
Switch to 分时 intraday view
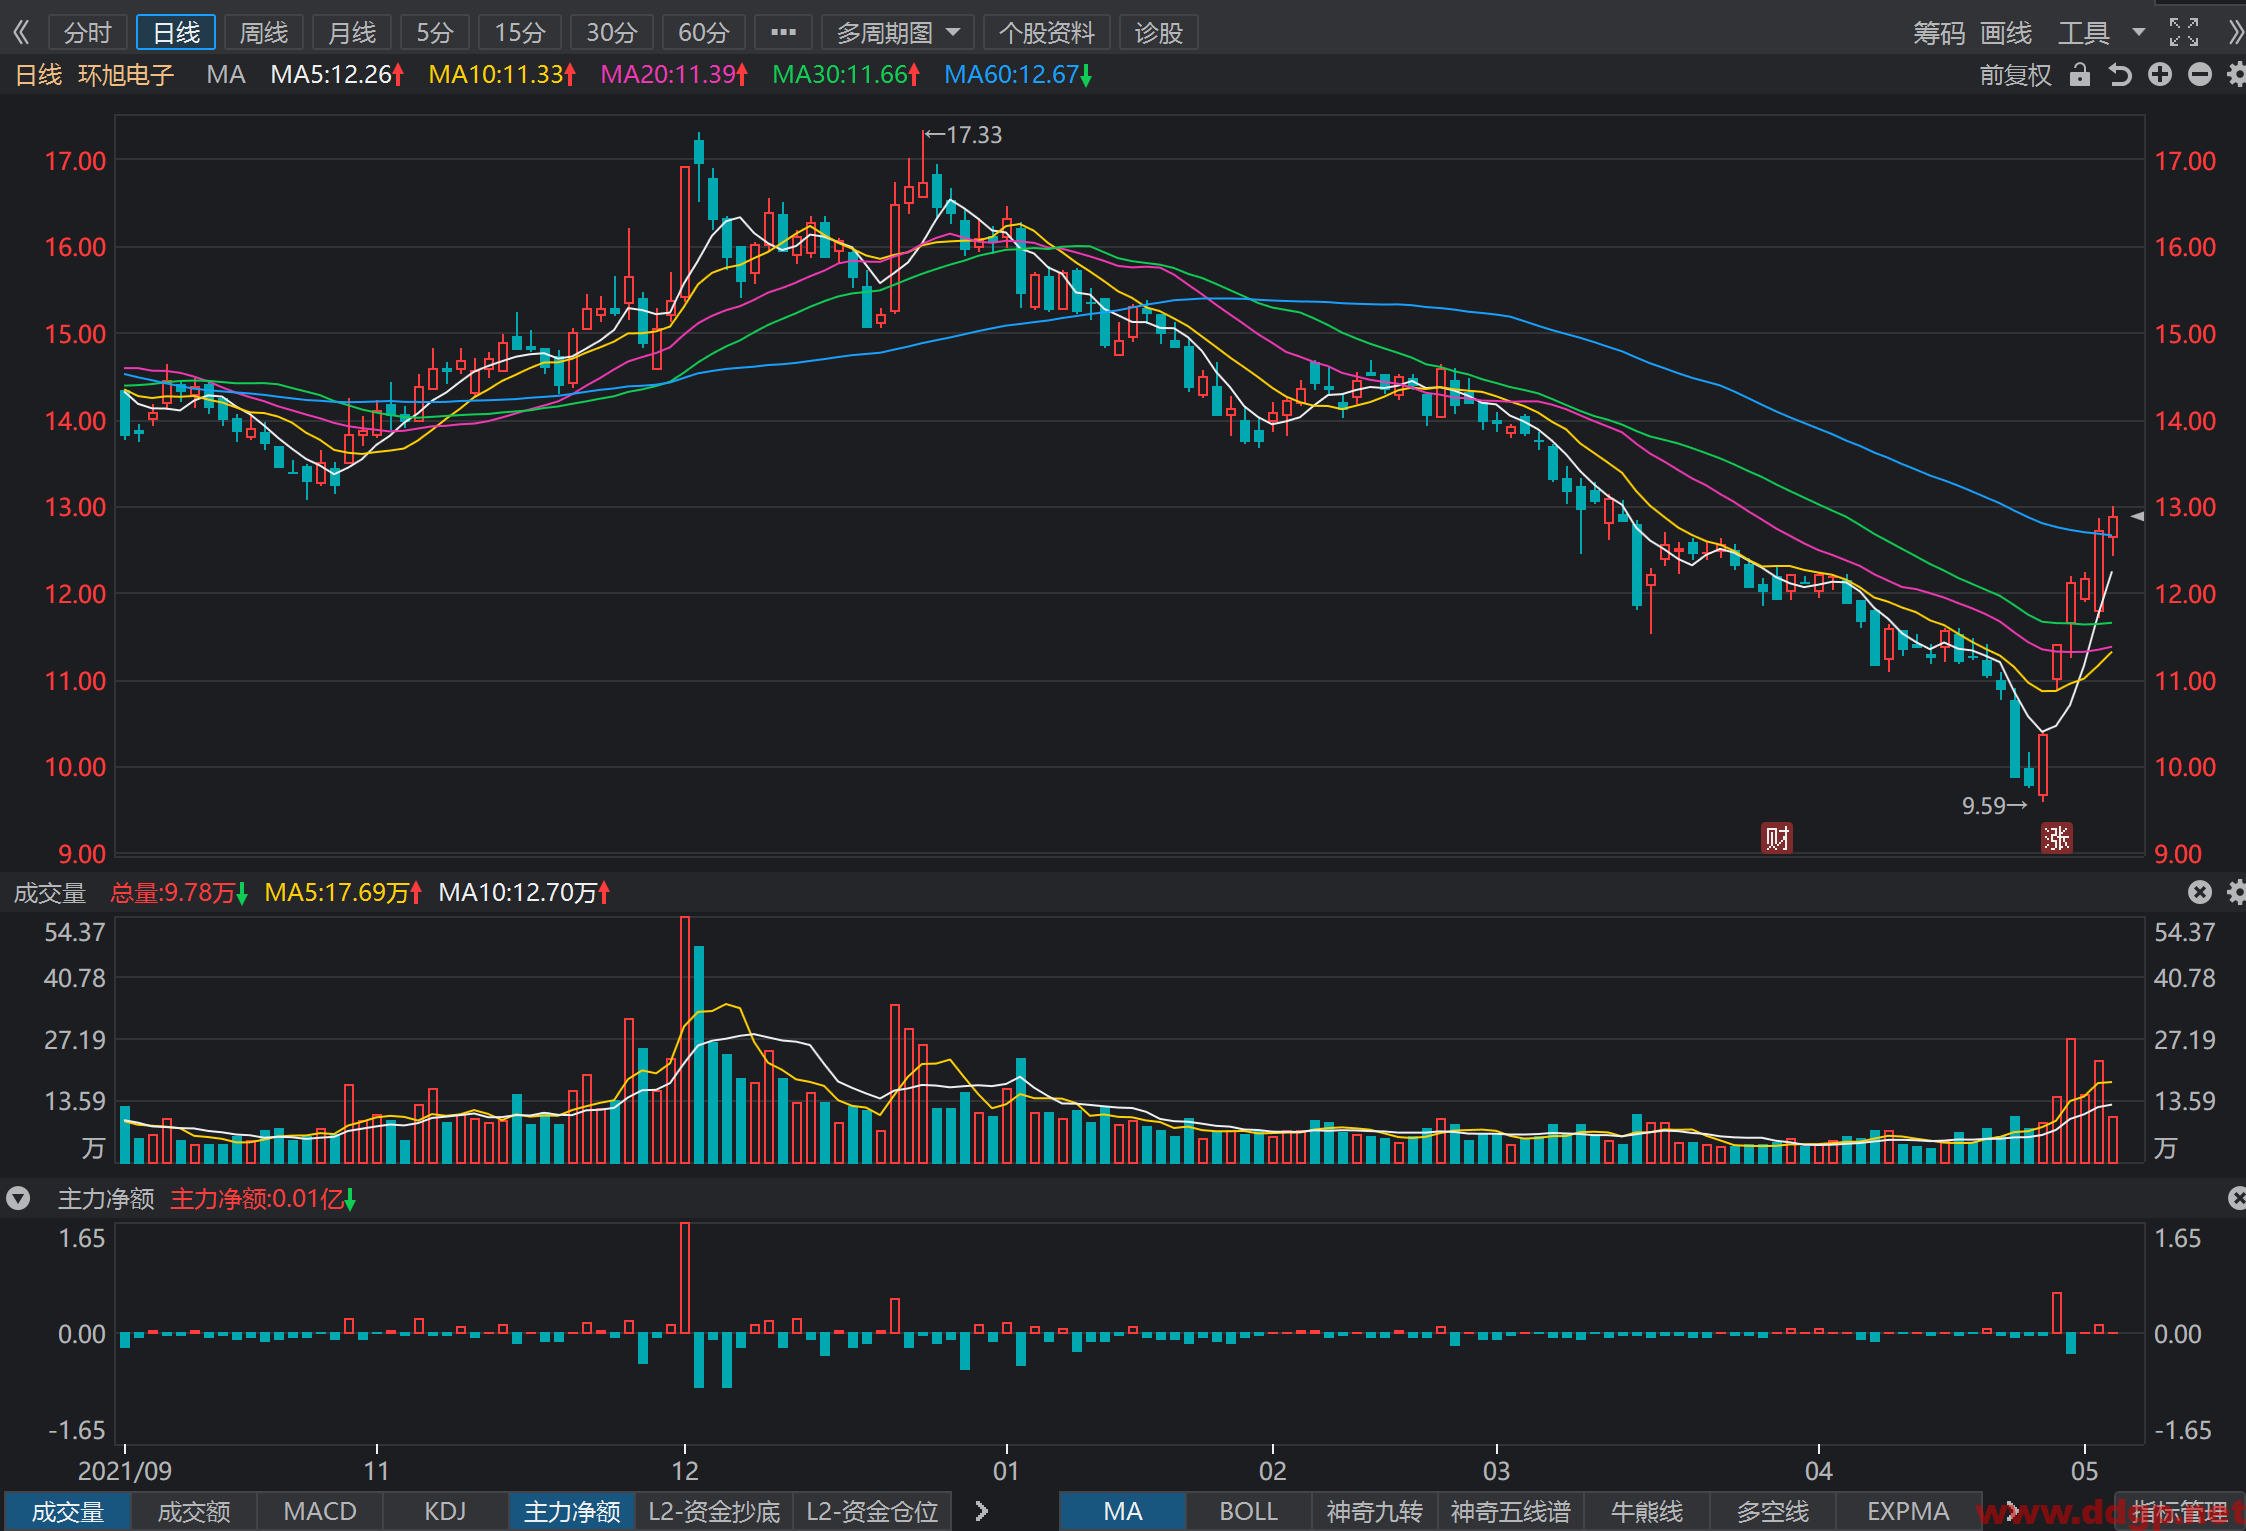[88, 33]
